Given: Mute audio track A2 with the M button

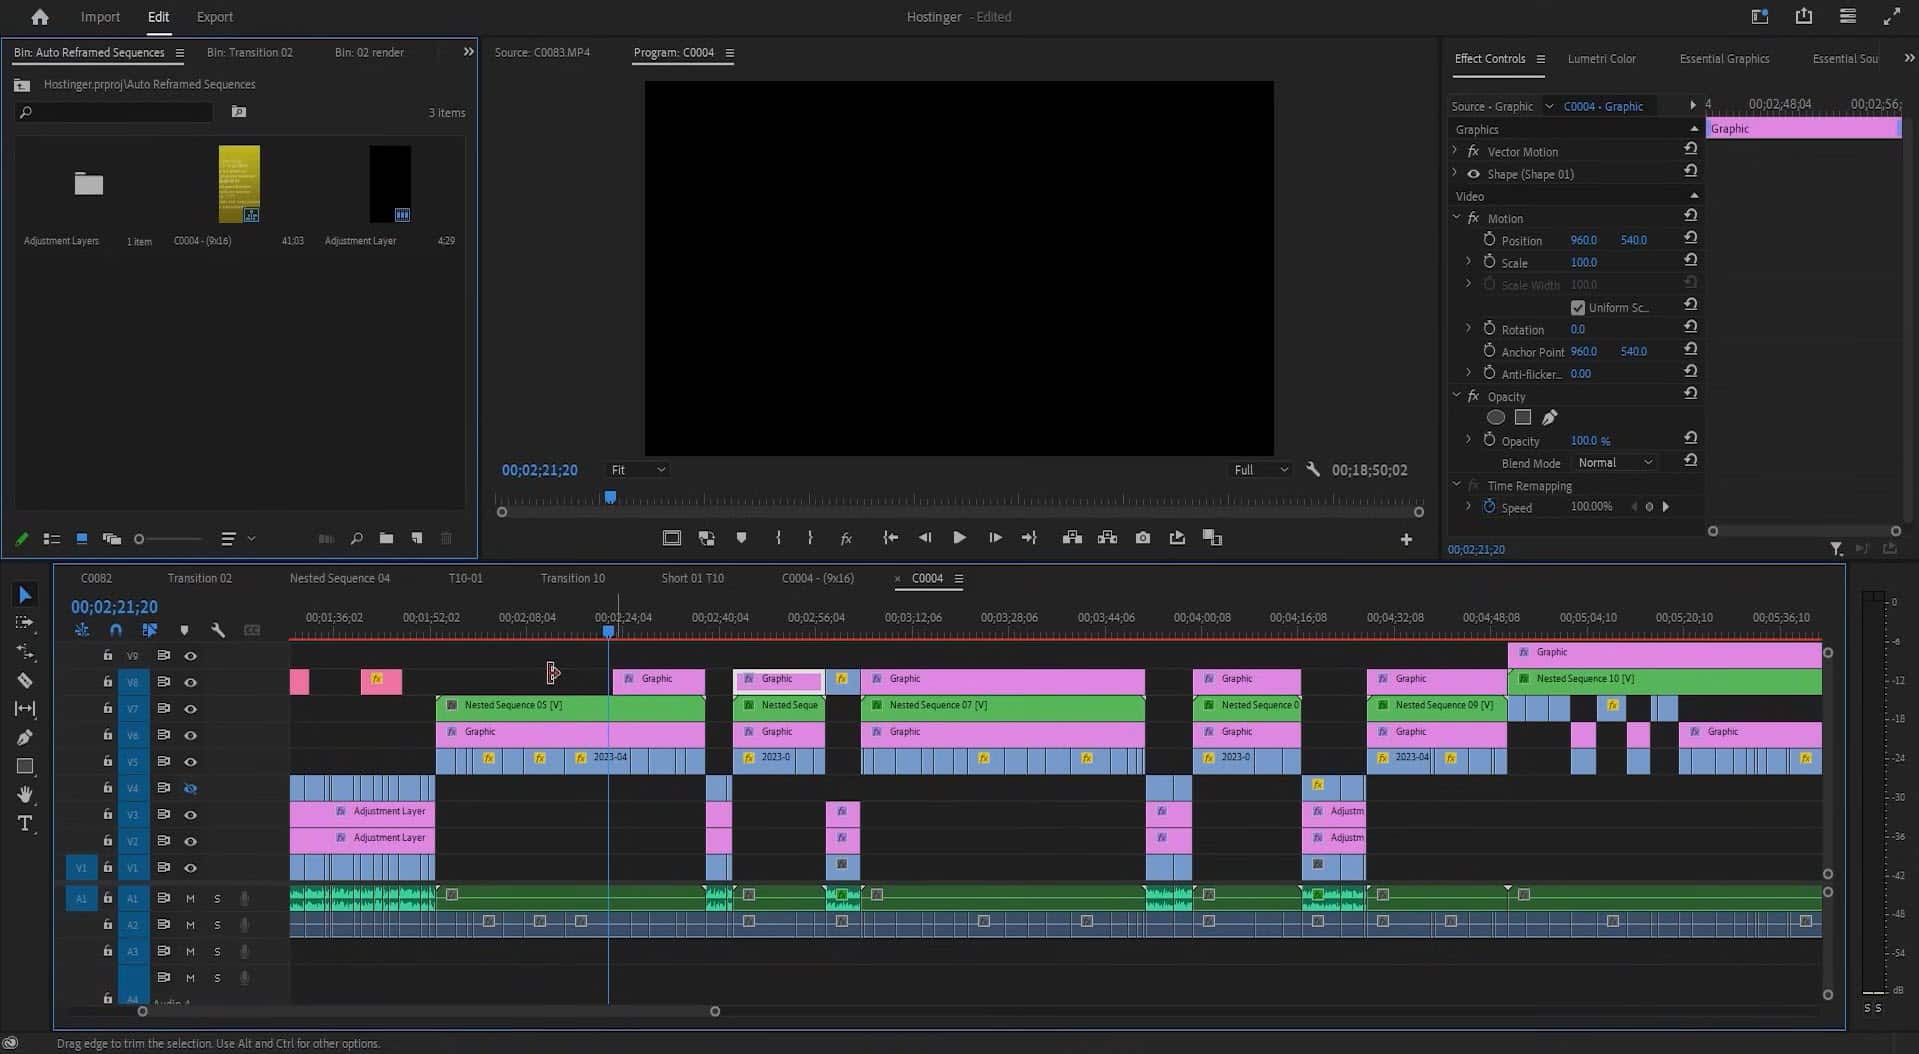Looking at the screenshot, I should [189, 925].
